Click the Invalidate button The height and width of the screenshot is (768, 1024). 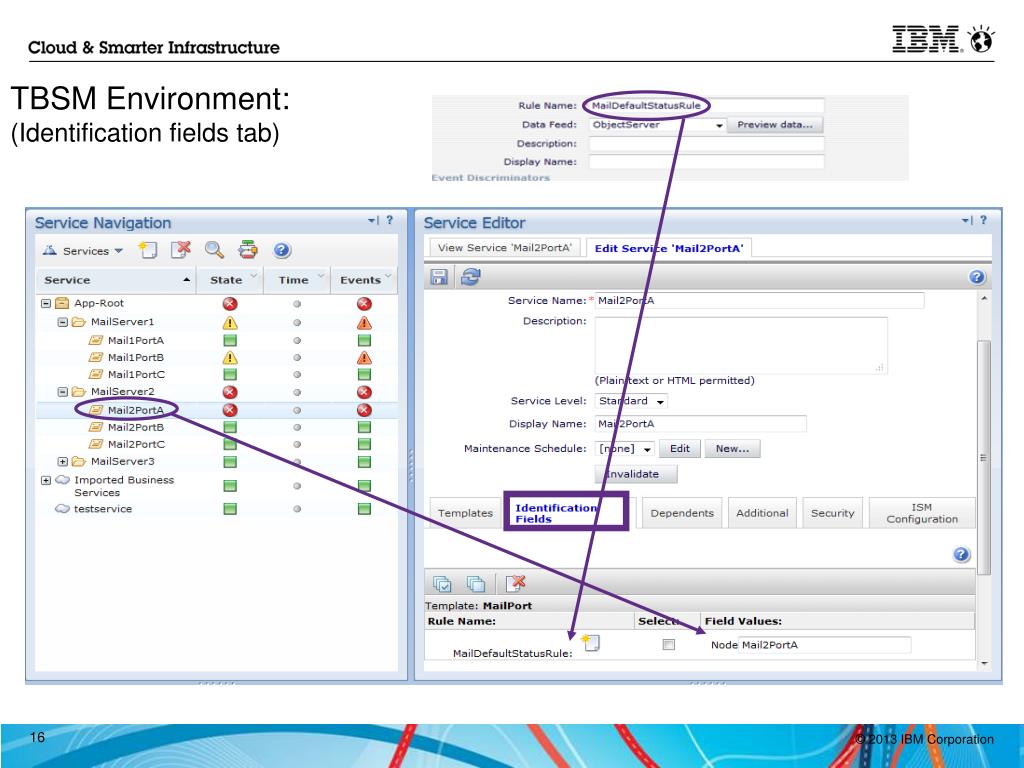tap(635, 474)
